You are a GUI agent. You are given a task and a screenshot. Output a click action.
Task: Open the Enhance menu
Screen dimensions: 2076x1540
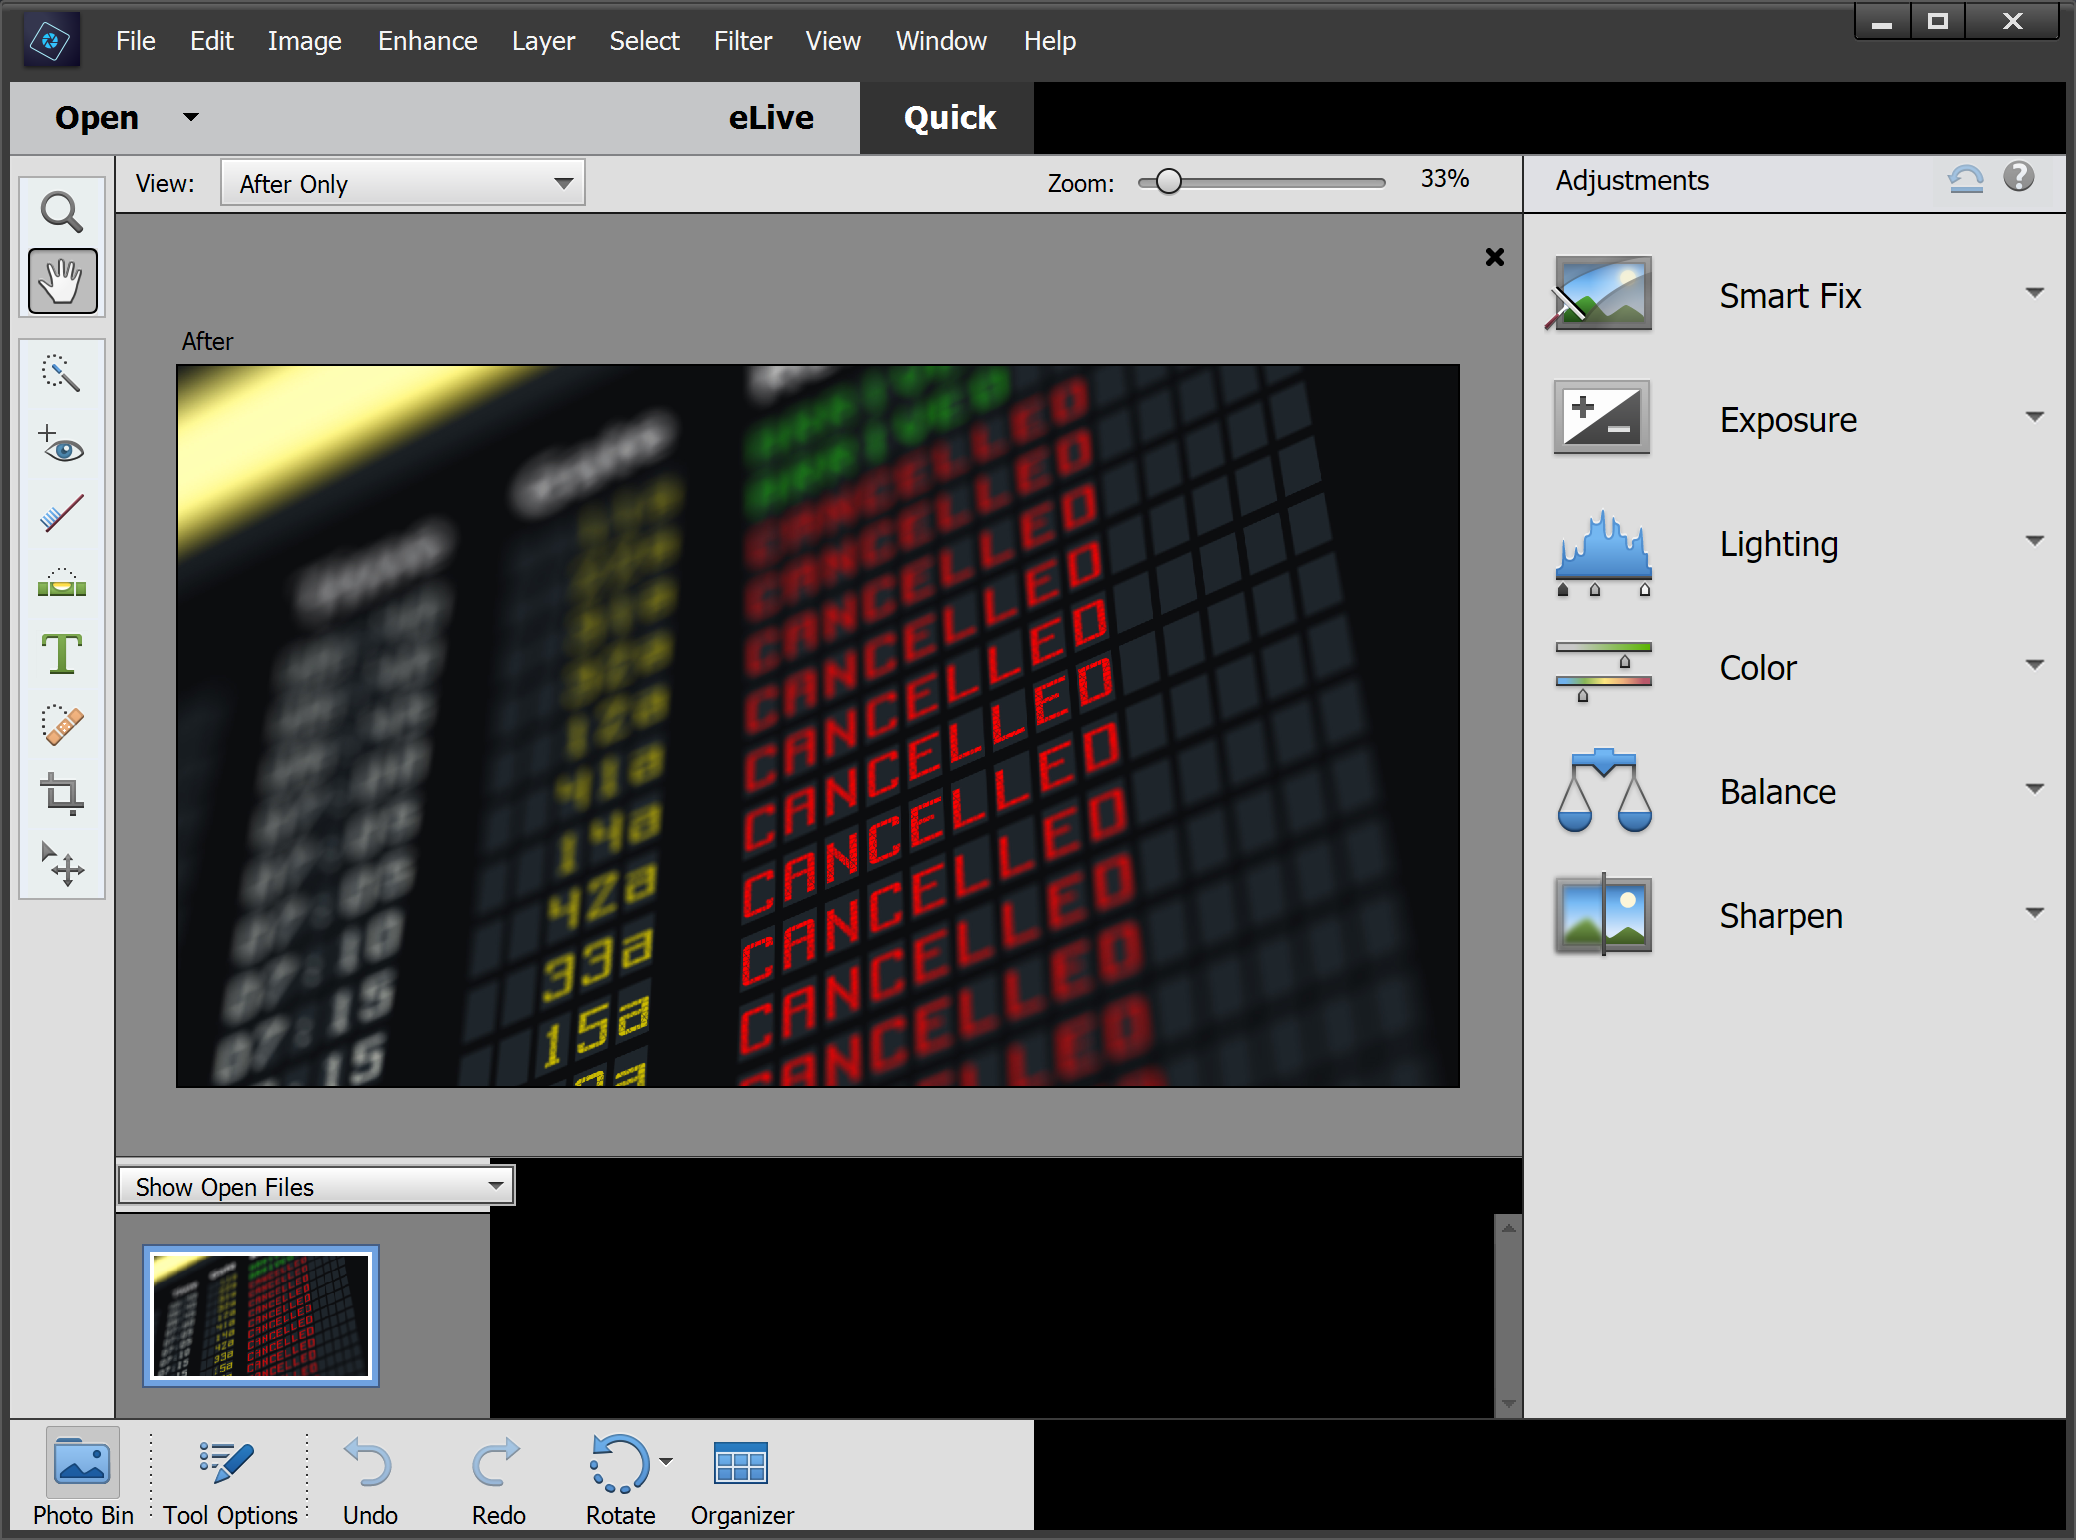(x=427, y=40)
